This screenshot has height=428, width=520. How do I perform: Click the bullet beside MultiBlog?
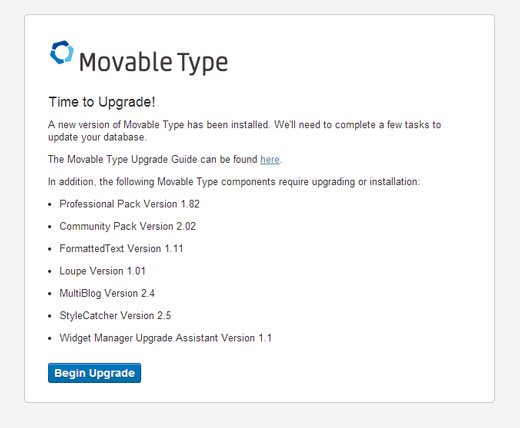tap(50, 294)
